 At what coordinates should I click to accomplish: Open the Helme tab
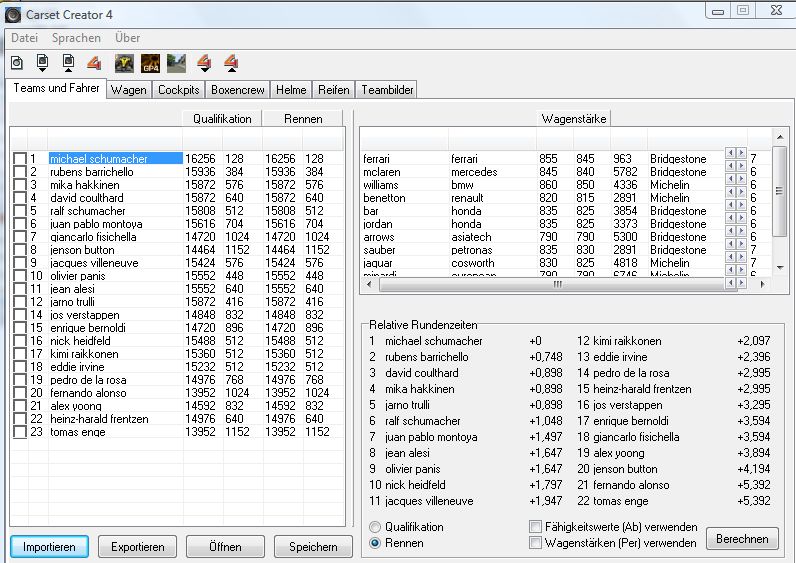291,90
